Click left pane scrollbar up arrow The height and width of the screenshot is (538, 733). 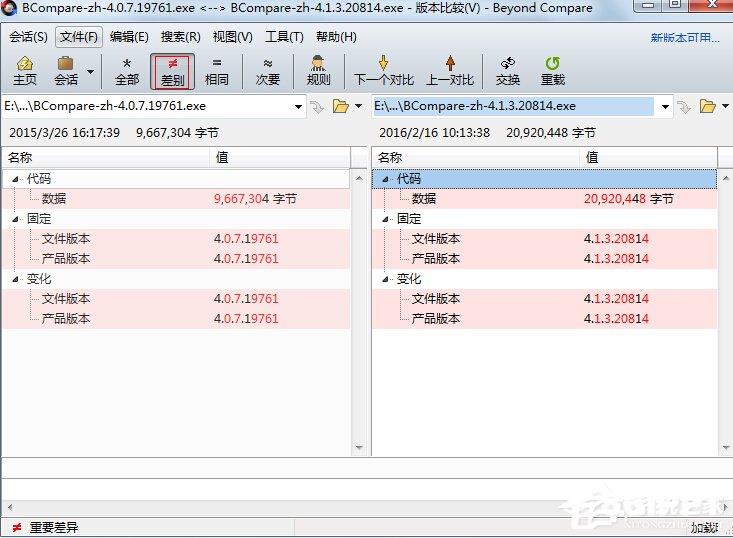[359, 178]
